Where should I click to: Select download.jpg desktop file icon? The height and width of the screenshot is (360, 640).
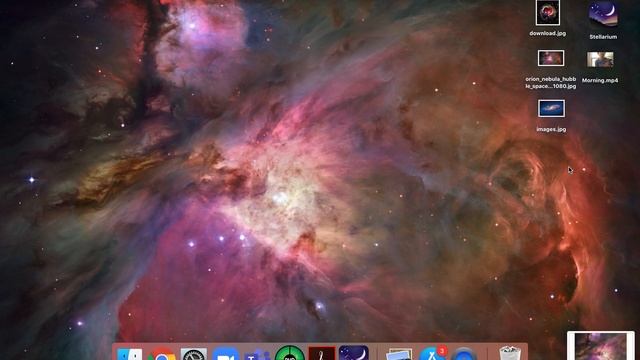pos(548,13)
